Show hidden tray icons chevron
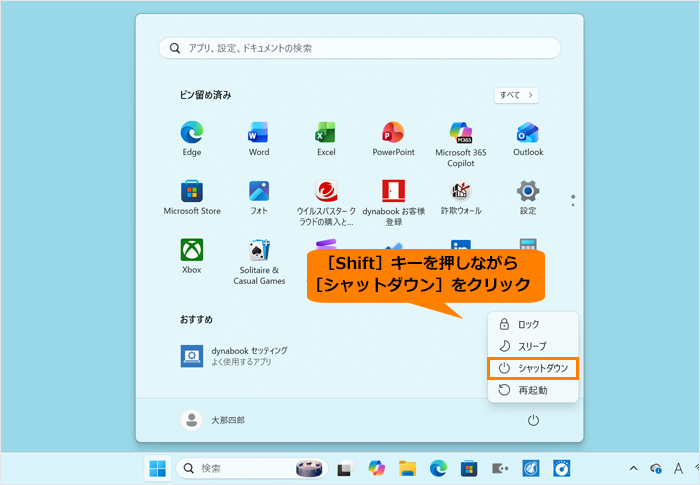Image resolution: width=700 pixels, height=485 pixels. (633, 468)
